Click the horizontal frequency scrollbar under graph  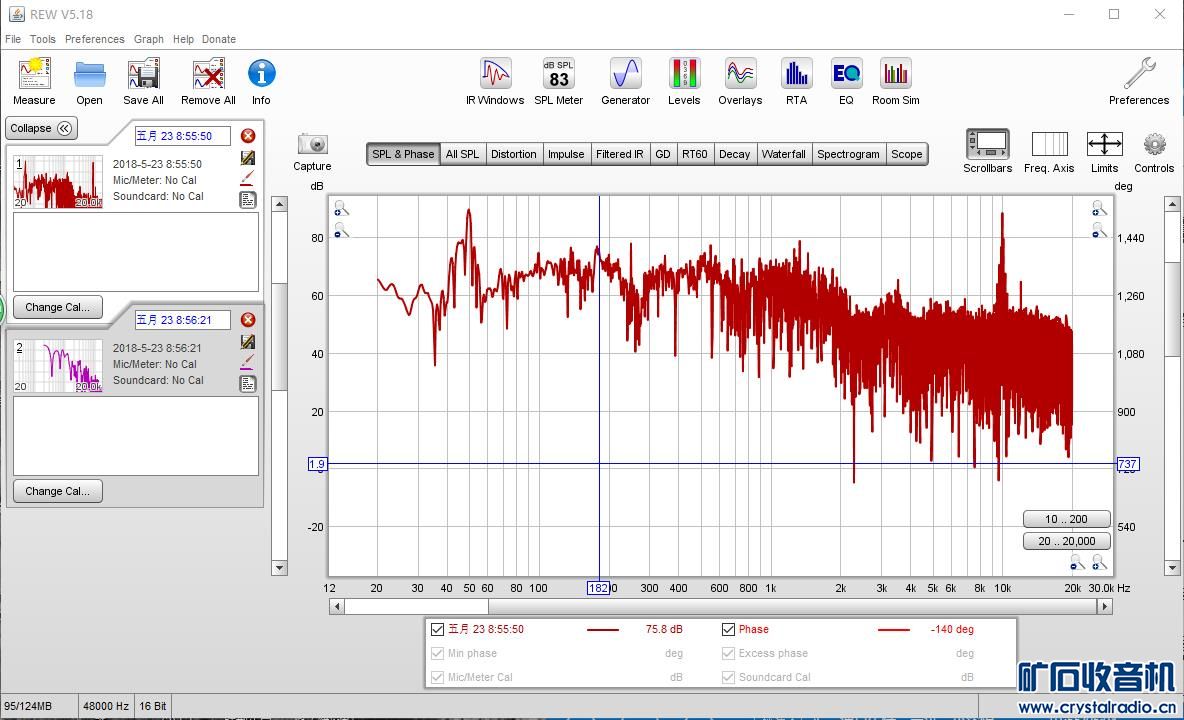coord(416,606)
